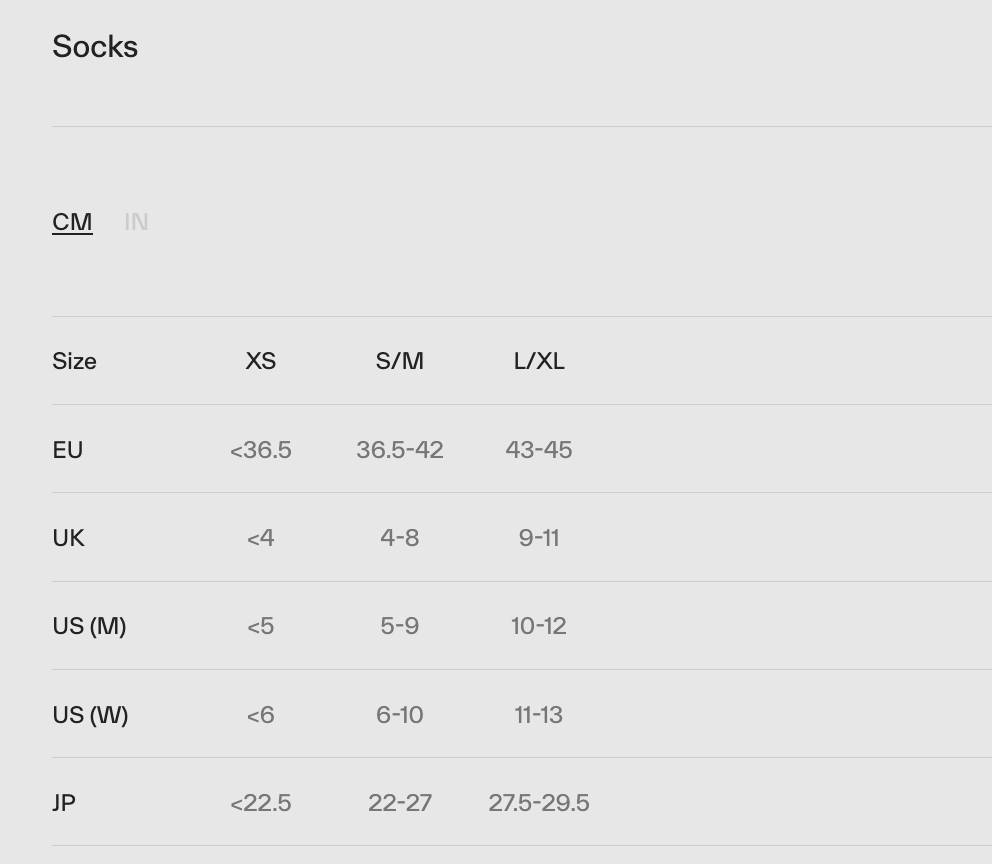This screenshot has width=992, height=864.
Task: Select the XS EU value <36.5
Action: pyautogui.click(x=260, y=450)
